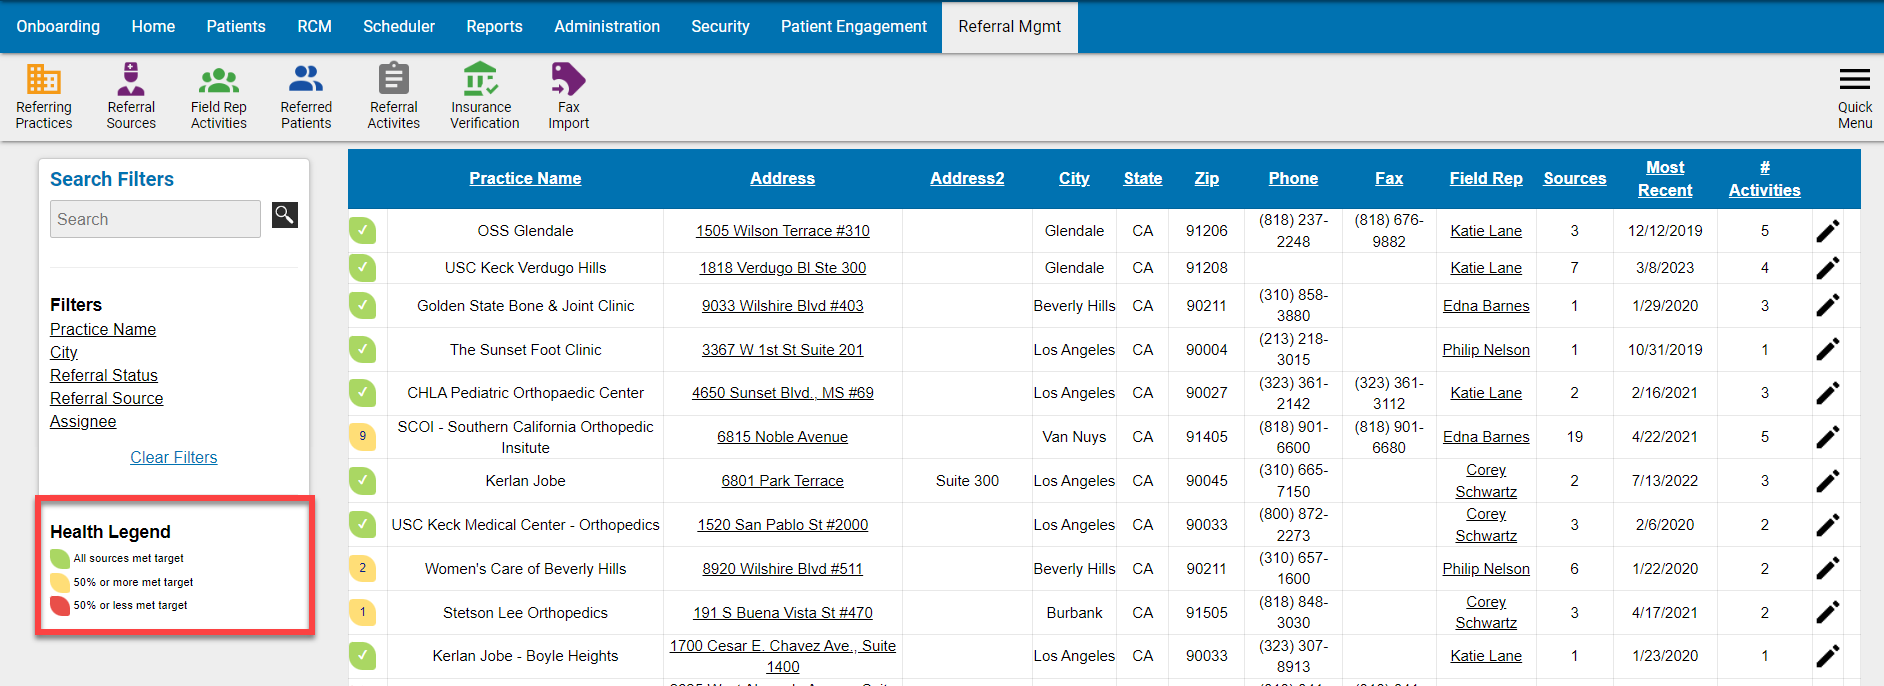Image resolution: width=1884 pixels, height=686 pixels.
Task: Click yellow health badge for Stetson Lee Orthopedics
Action: tap(363, 612)
